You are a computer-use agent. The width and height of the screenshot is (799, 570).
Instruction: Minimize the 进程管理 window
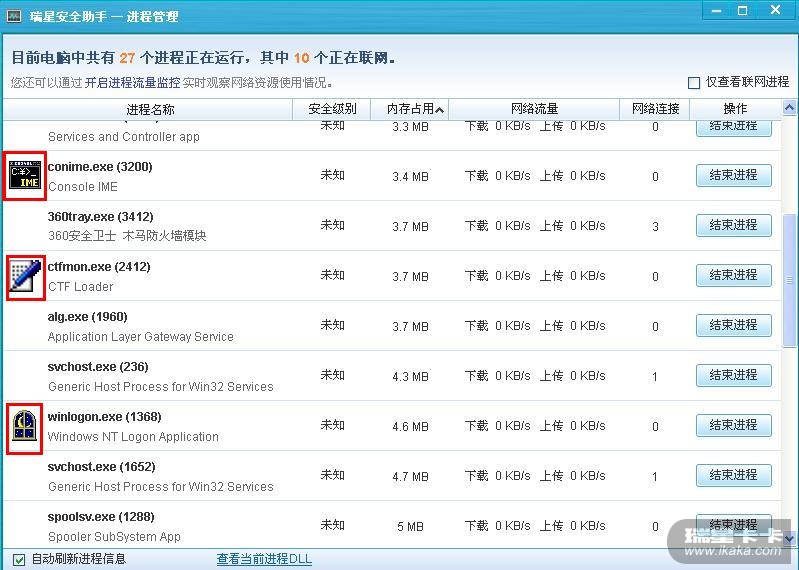[716, 11]
